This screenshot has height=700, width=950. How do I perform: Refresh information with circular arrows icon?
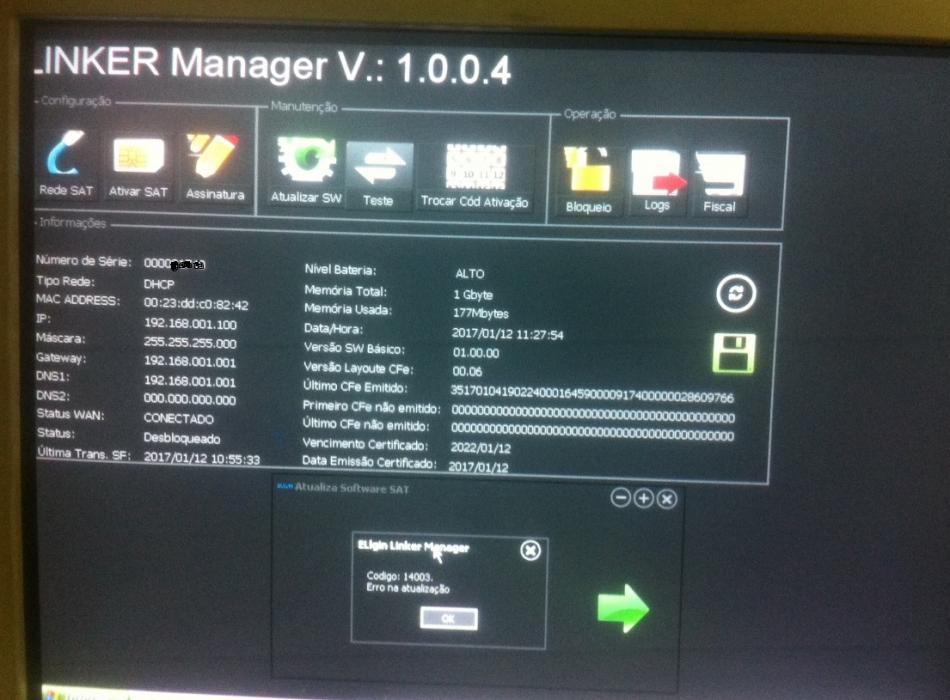(736, 294)
